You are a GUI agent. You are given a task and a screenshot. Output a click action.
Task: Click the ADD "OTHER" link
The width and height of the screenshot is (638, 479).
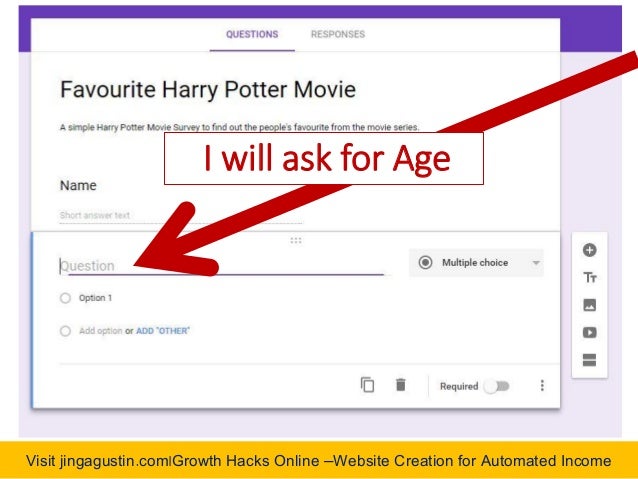click(163, 331)
